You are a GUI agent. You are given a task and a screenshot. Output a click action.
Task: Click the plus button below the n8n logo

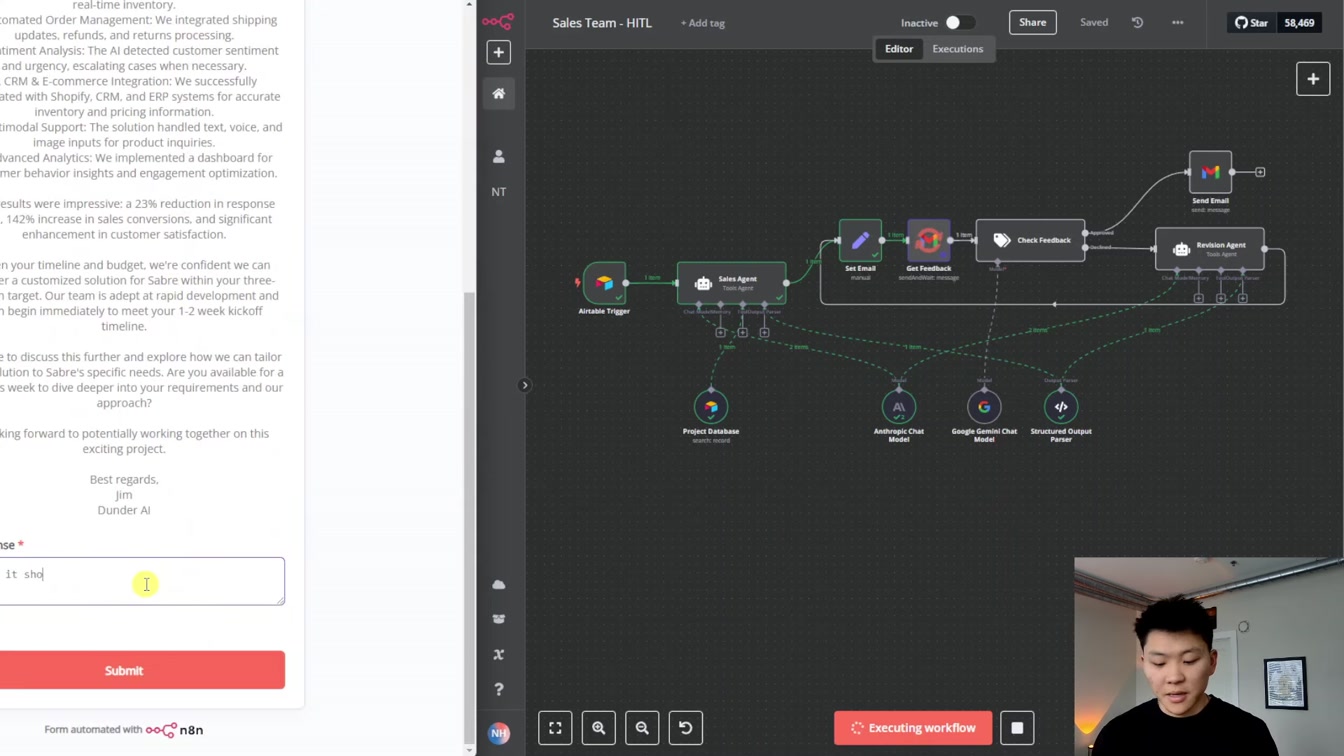[498, 52]
